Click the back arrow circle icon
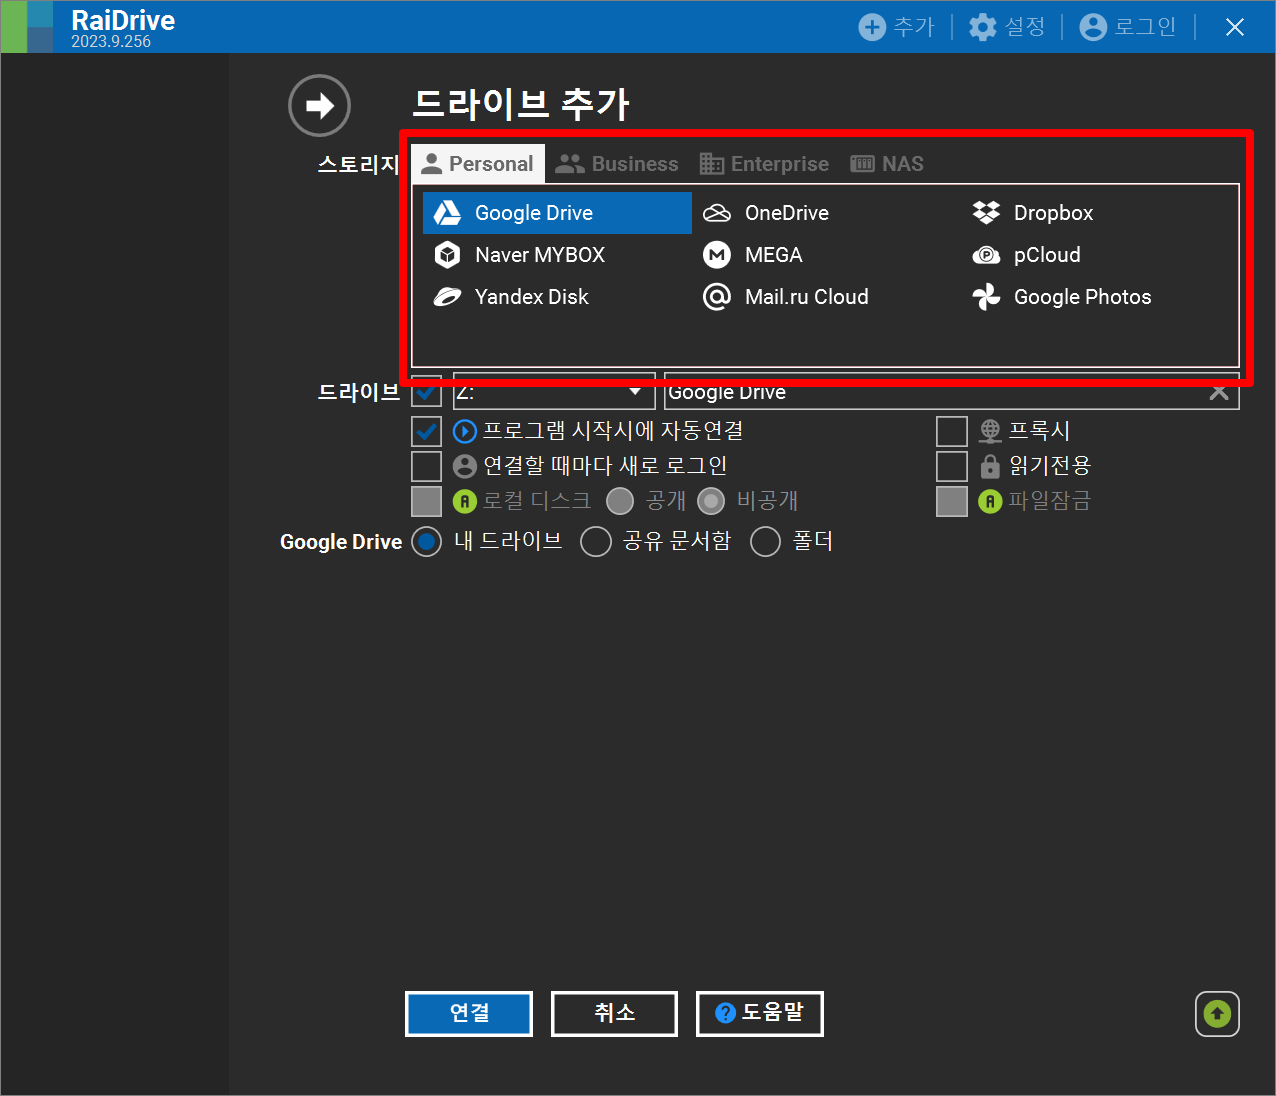This screenshot has width=1276, height=1096. point(319,105)
